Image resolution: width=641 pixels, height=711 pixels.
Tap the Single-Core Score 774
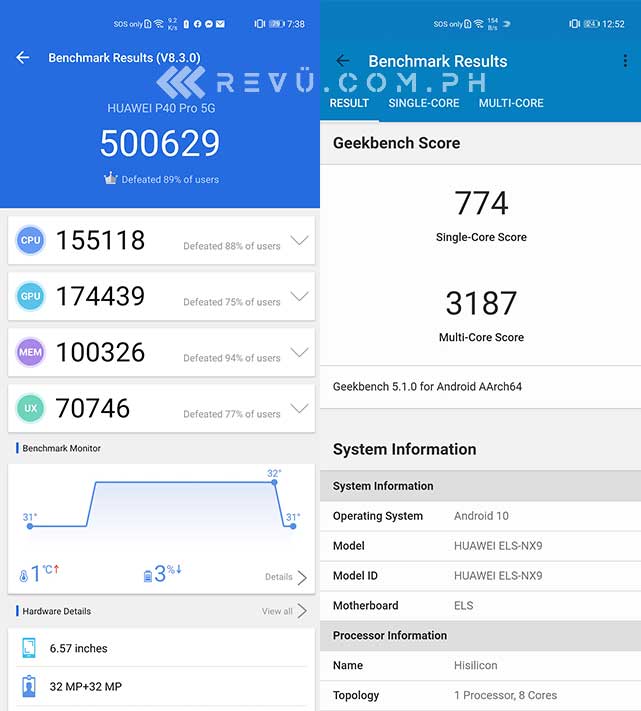(x=481, y=203)
